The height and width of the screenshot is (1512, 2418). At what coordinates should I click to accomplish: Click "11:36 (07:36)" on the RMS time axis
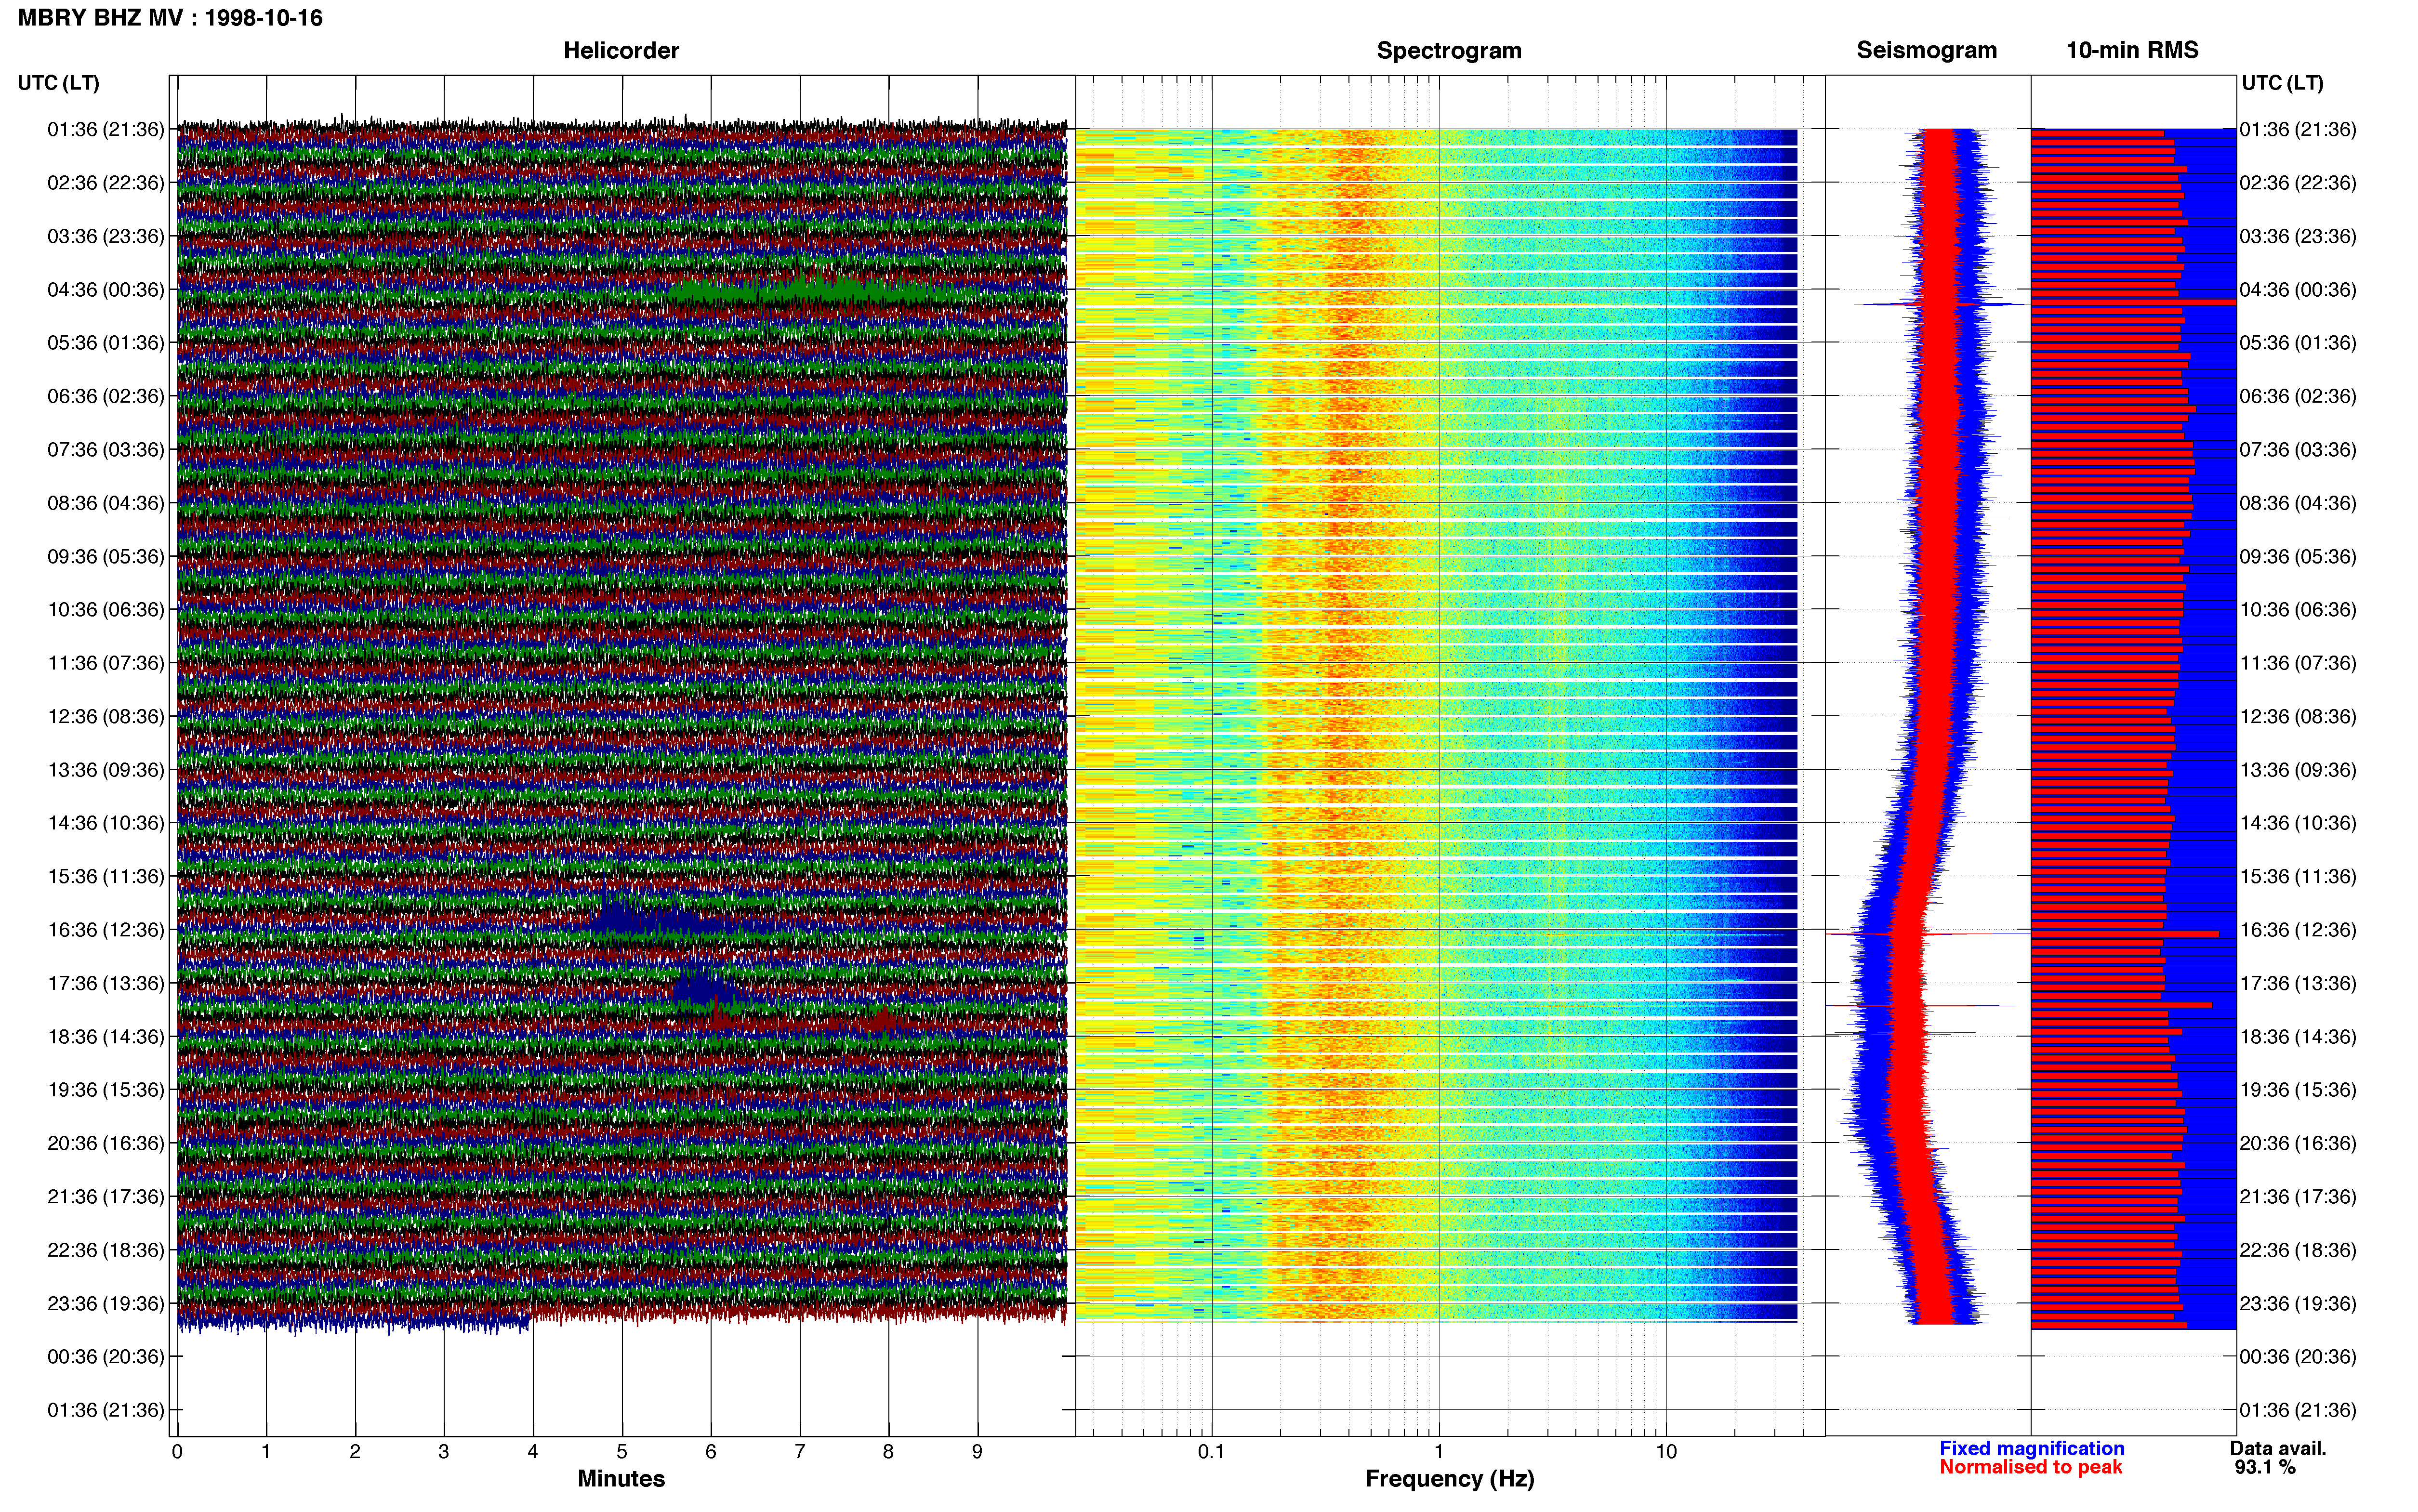click(2298, 663)
